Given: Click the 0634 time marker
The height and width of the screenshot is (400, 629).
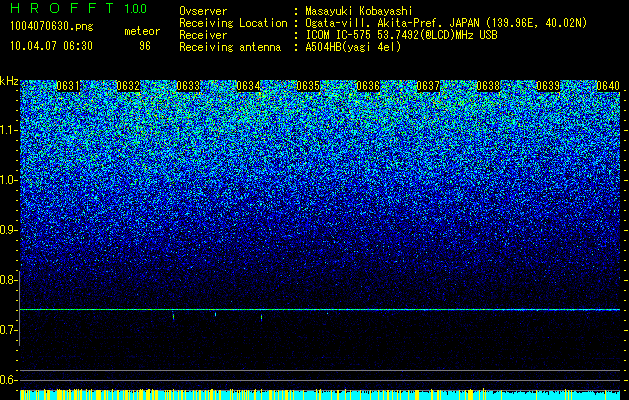Looking at the screenshot, I should 248,86.
